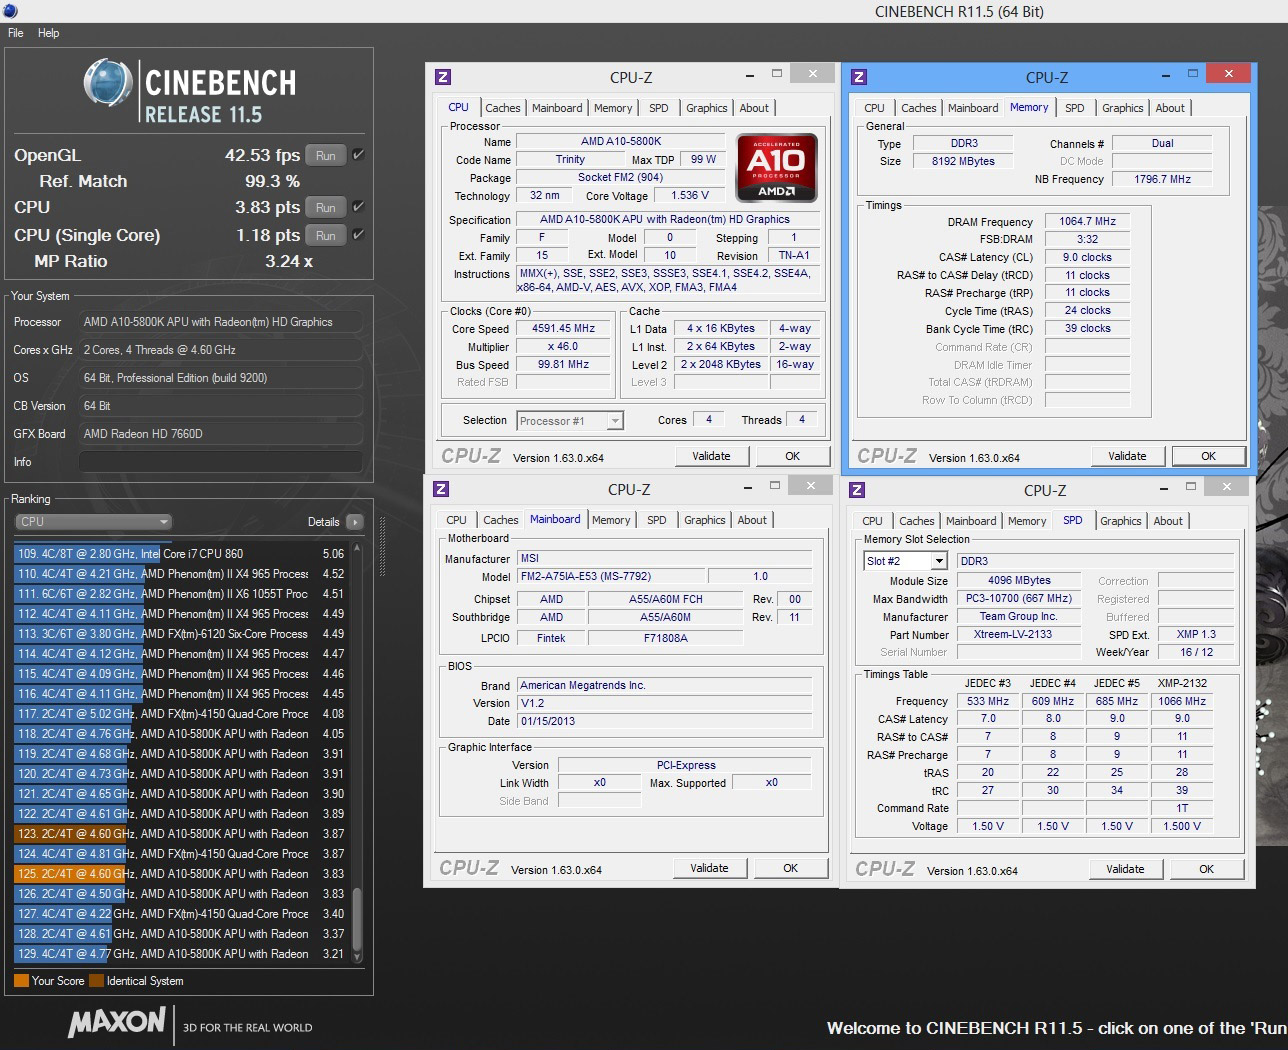1288x1050 pixels.
Task: Open the CPU ranking type dropdown
Action: pyautogui.click(x=93, y=522)
